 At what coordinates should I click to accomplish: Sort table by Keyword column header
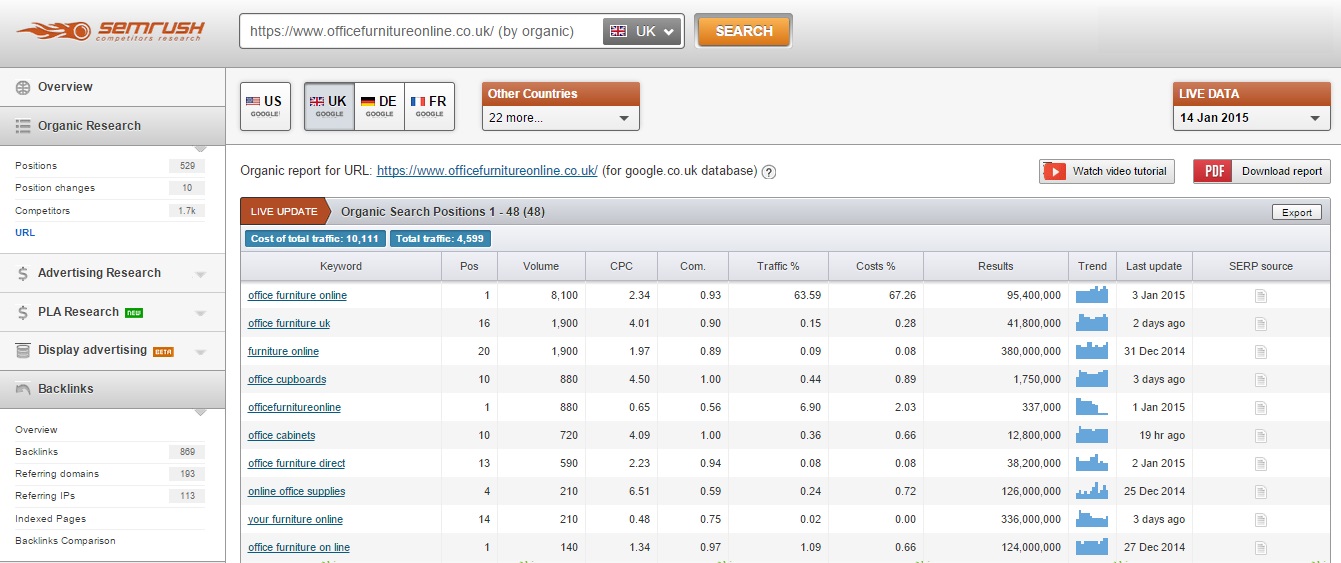[x=341, y=266]
